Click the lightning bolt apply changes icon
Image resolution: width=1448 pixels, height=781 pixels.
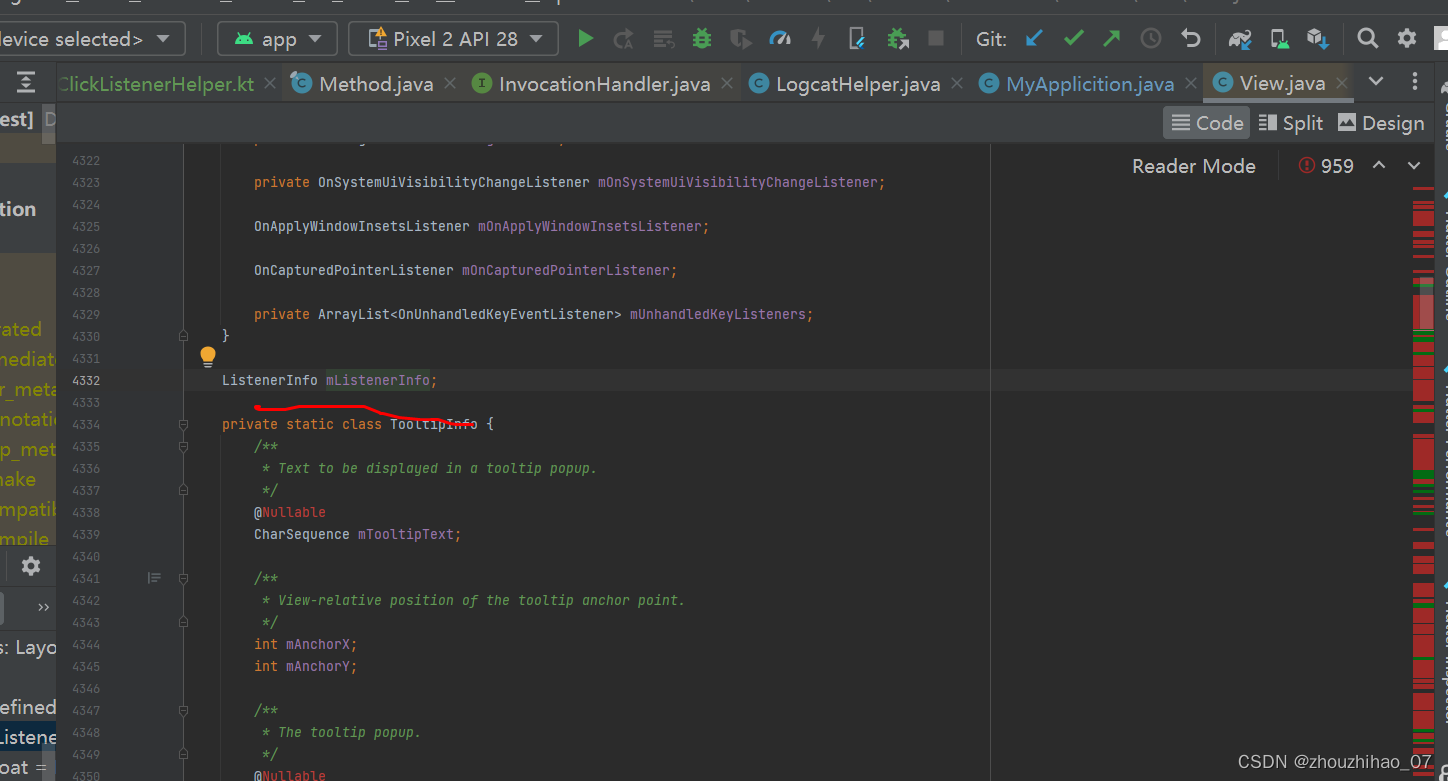(x=818, y=39)
